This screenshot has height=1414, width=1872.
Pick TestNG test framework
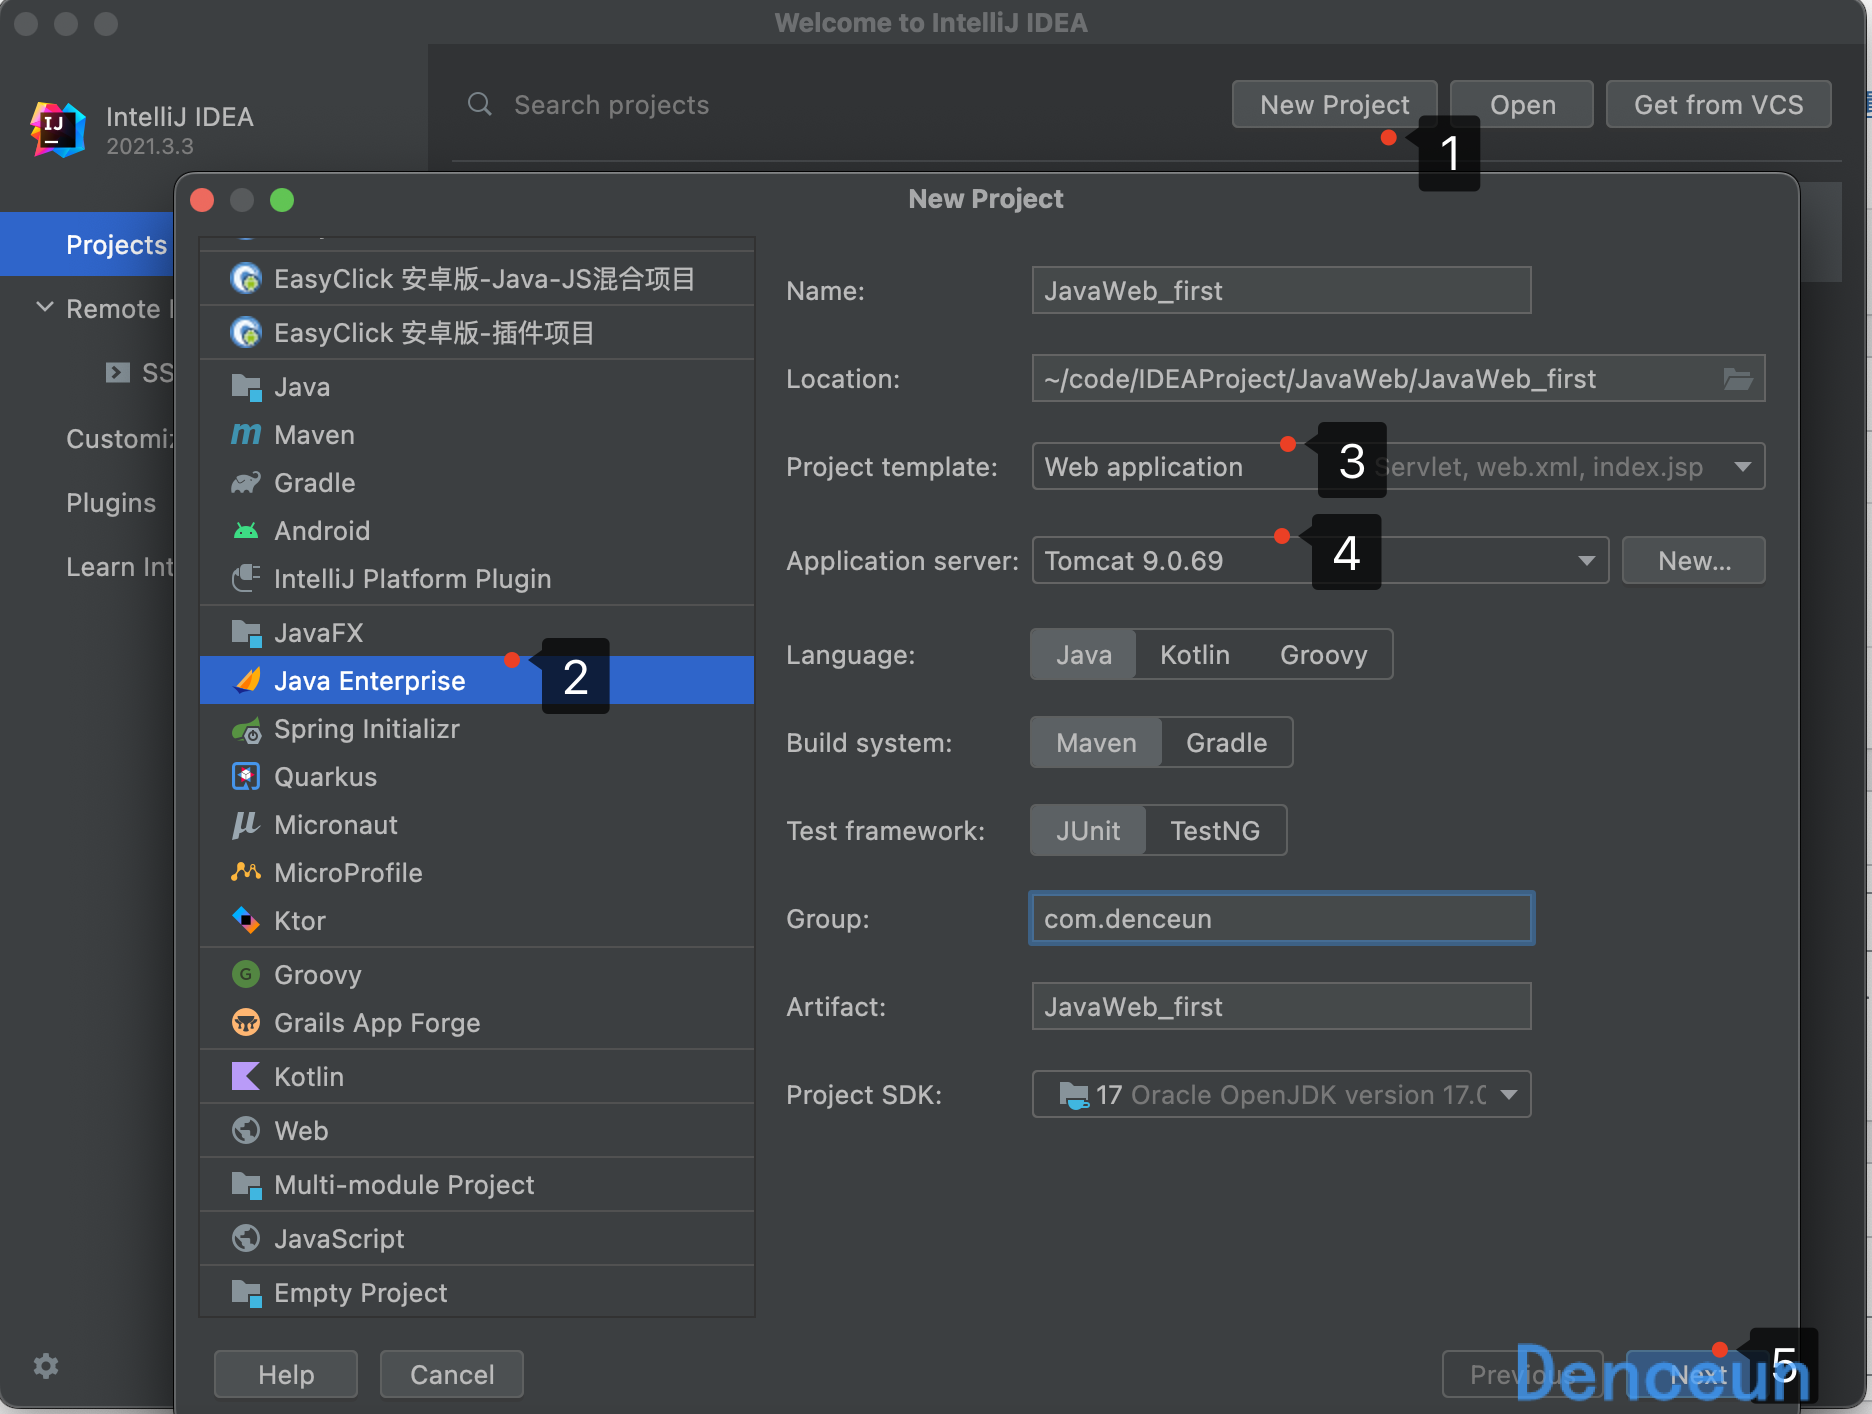tap(1215, 831)
